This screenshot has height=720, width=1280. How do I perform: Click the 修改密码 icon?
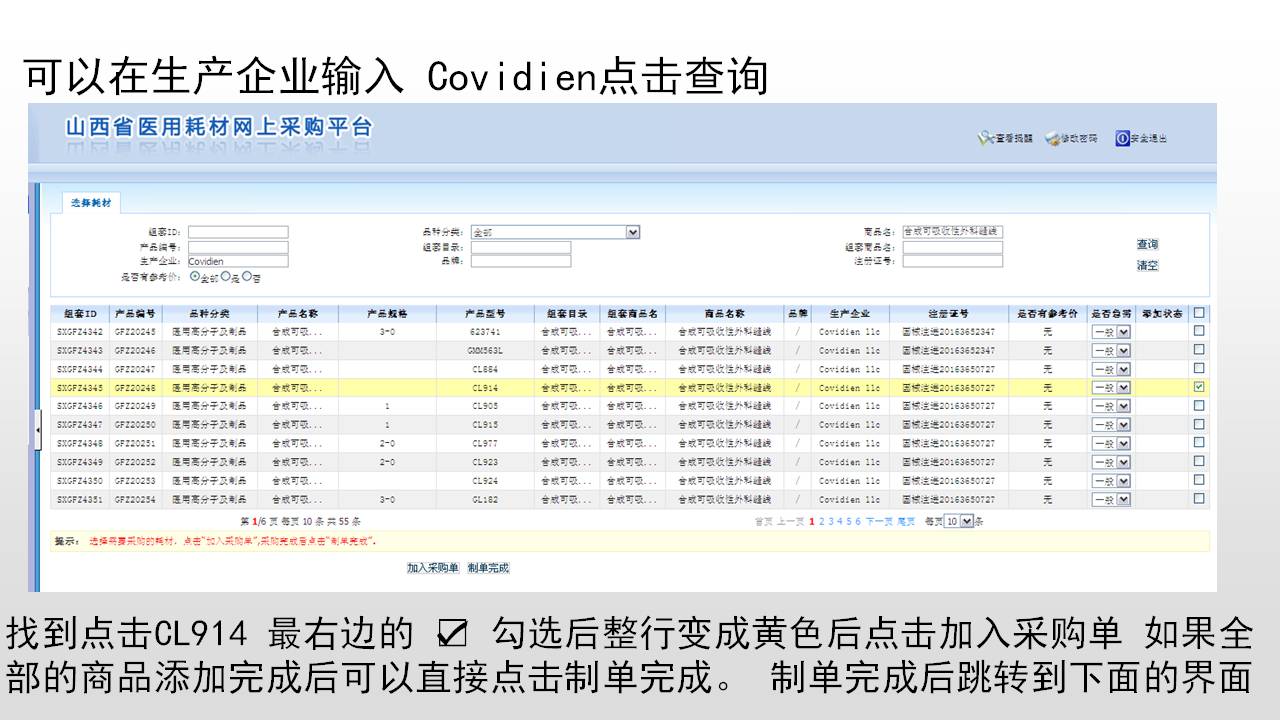tap(1052, 138)
